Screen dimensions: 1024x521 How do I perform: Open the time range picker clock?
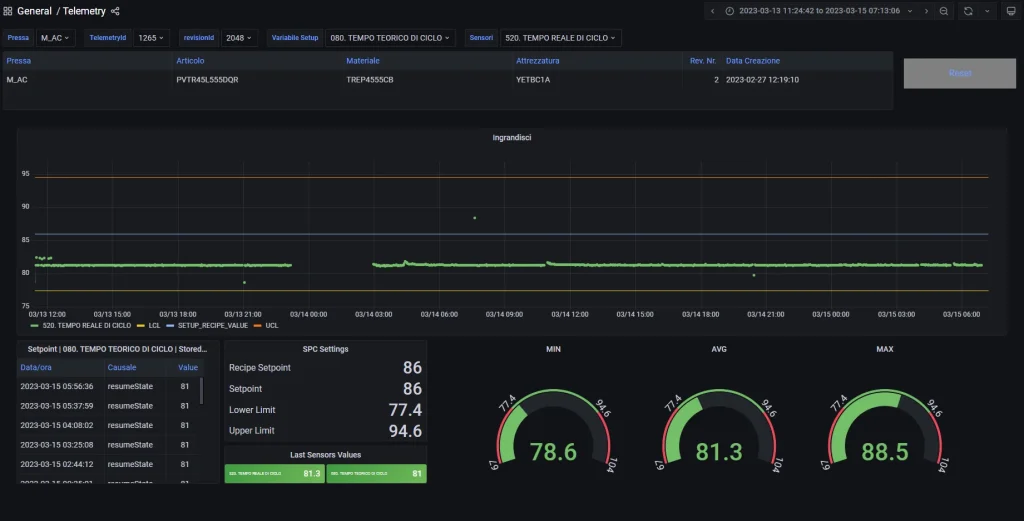pyautogui.click(x=729, y=11)
